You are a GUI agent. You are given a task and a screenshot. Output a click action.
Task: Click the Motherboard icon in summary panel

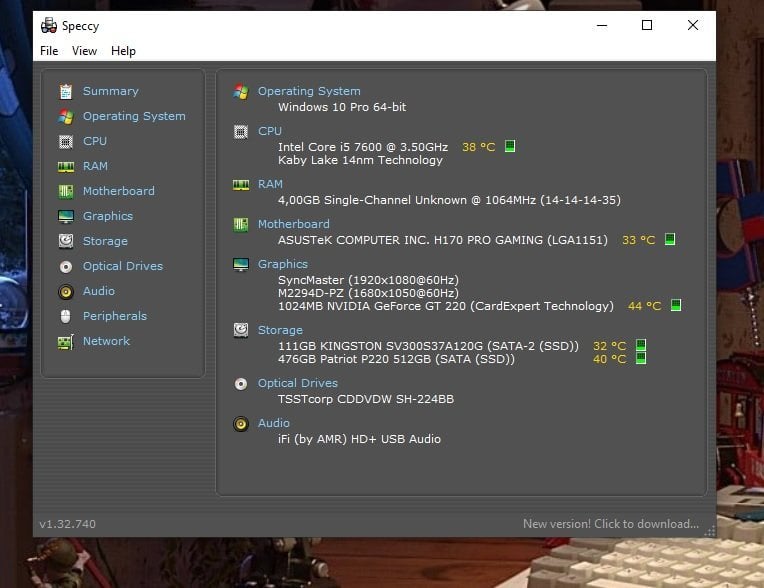point(241,225)
